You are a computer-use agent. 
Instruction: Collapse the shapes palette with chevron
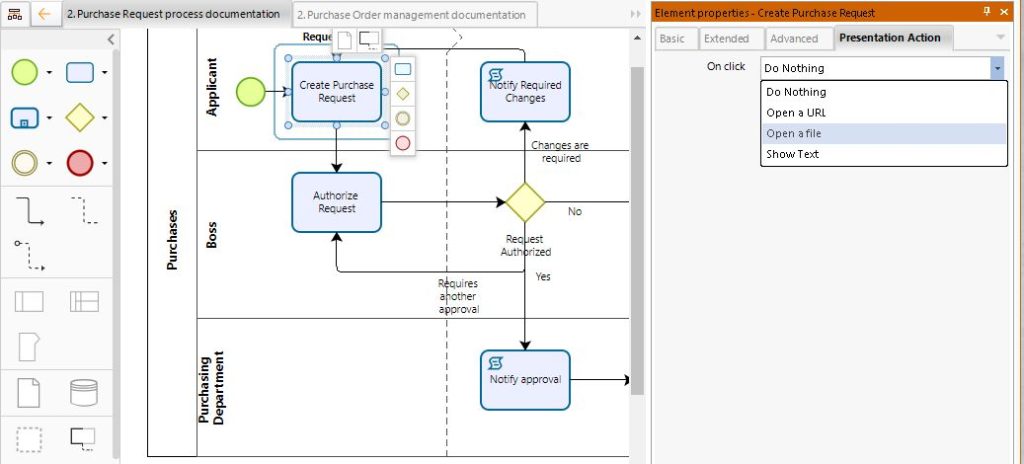(110, 40)
